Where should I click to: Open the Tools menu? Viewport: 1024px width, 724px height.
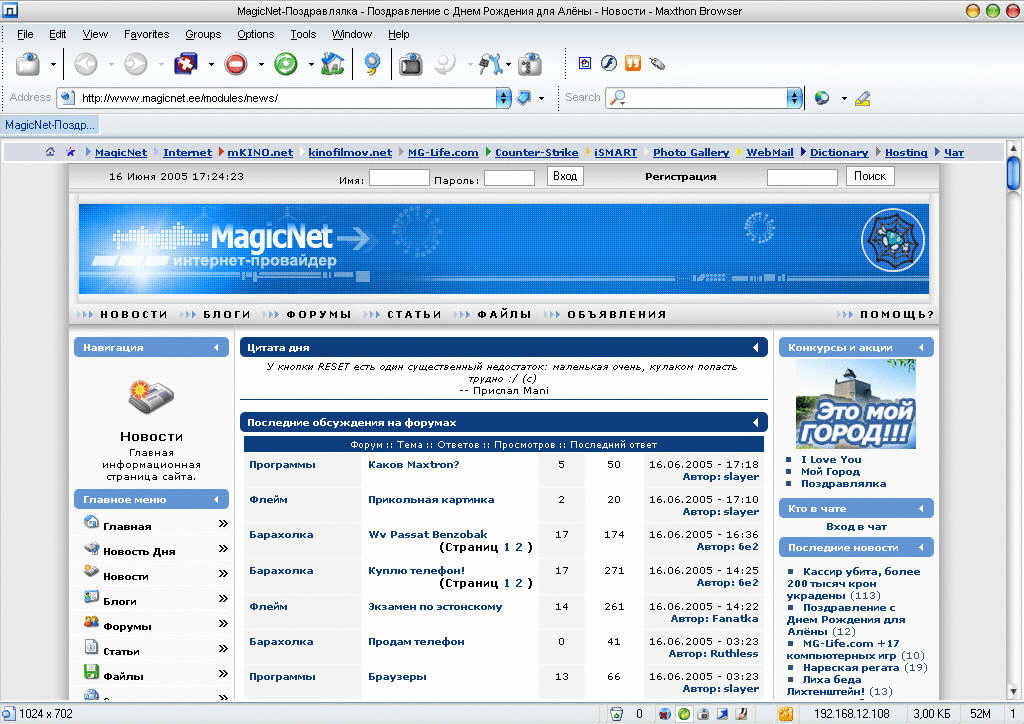303,35
